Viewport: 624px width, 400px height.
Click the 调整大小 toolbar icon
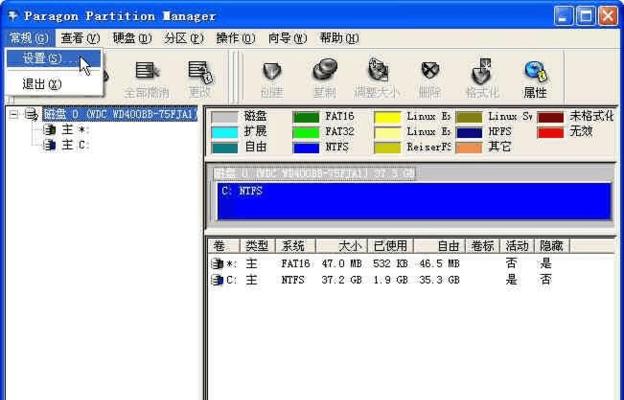pos(377,80)
